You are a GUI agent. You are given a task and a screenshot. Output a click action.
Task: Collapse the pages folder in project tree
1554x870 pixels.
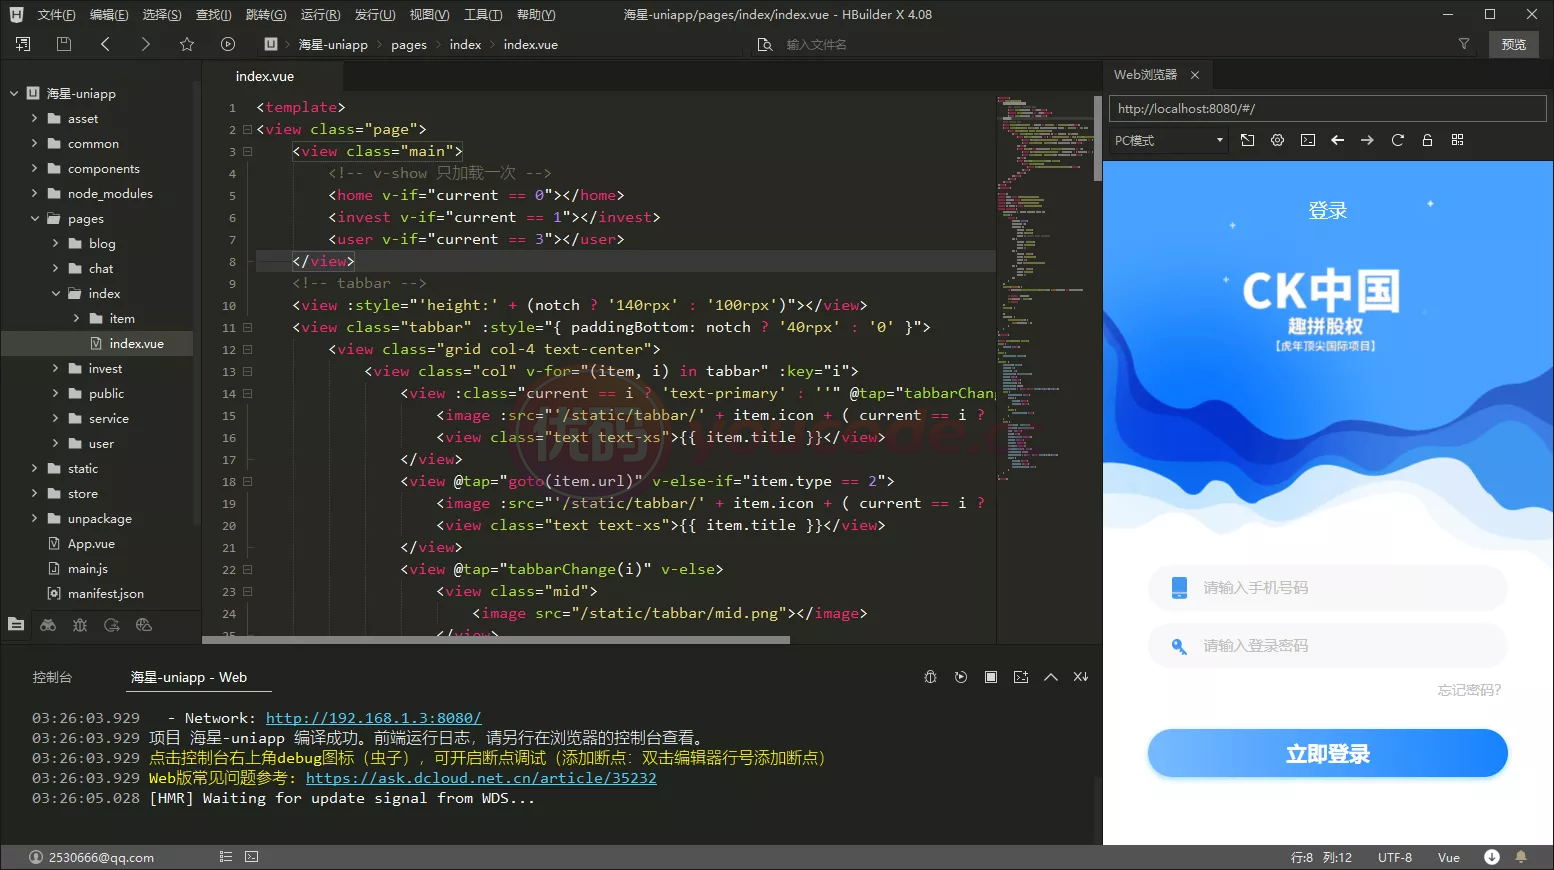point(34,218)
